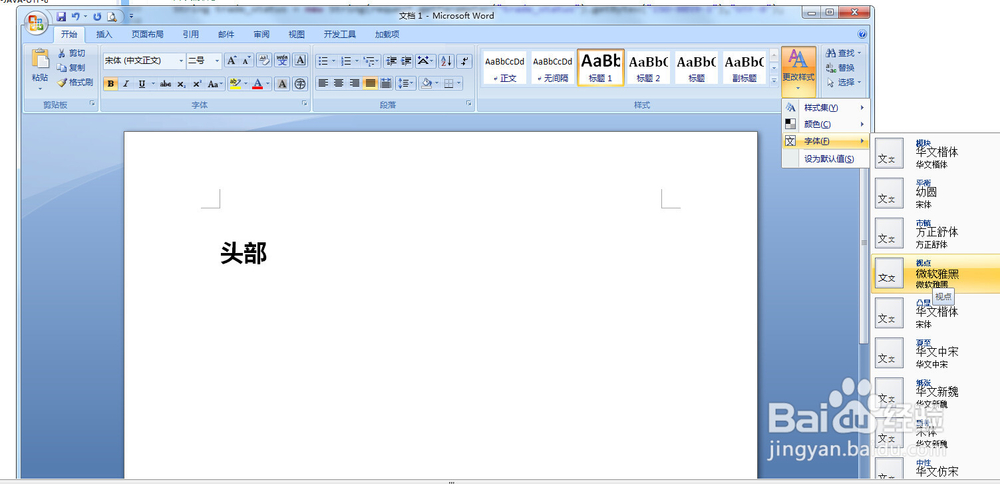Open the 审阅 (Review) tab

tap(261, 34)
